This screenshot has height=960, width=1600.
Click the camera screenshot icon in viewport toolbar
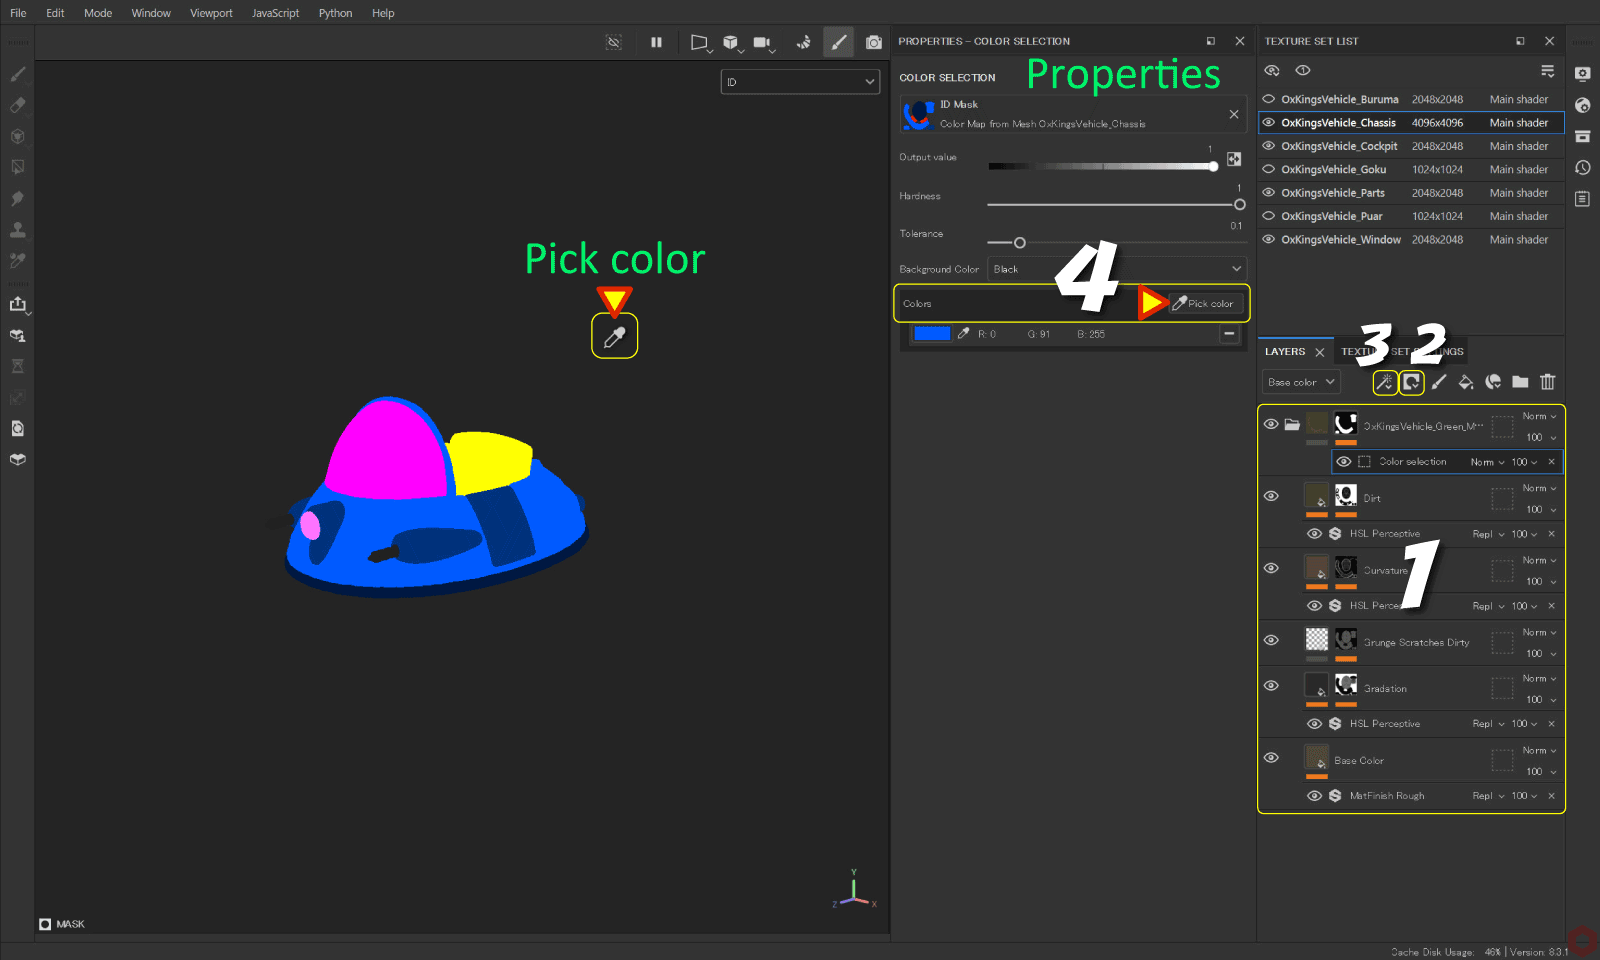pyautogui.click(x=874, y=42)
